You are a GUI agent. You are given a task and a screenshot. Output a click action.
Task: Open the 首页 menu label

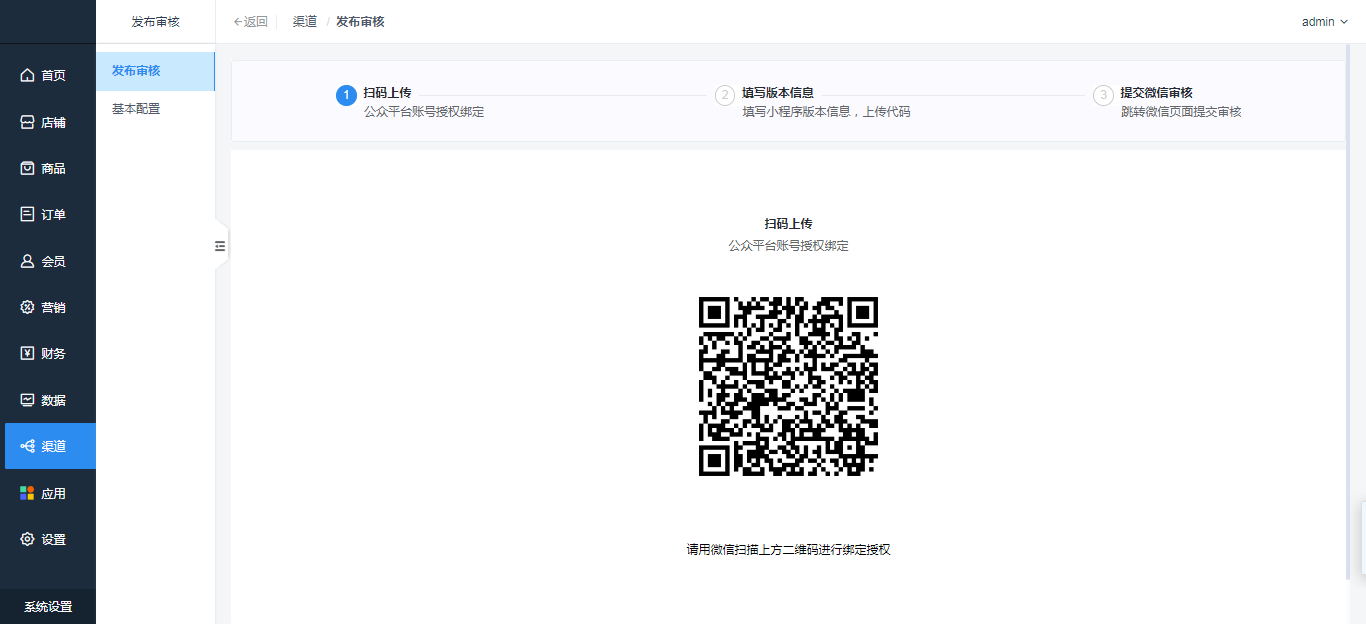pos(54,76)
